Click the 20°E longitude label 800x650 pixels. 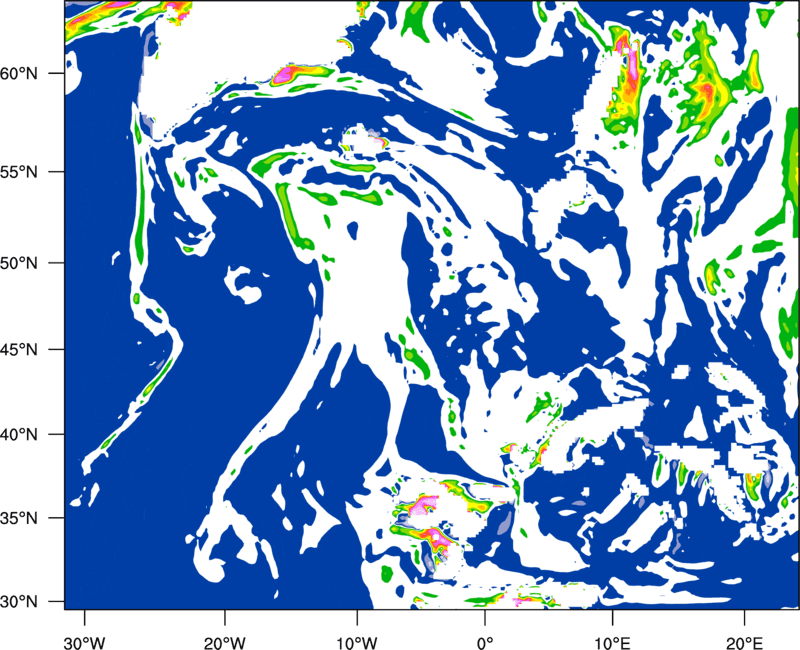[x=743, y=642]
